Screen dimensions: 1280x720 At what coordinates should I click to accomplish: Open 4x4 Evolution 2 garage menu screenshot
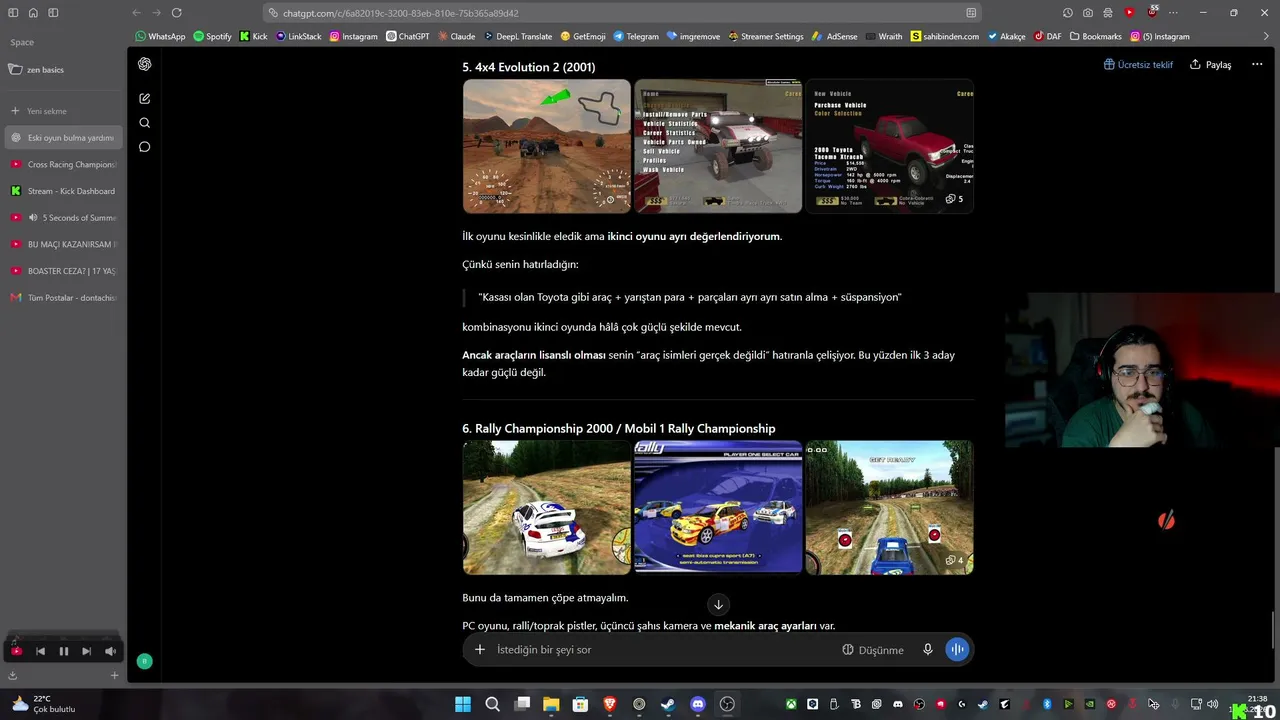[718, 146]
